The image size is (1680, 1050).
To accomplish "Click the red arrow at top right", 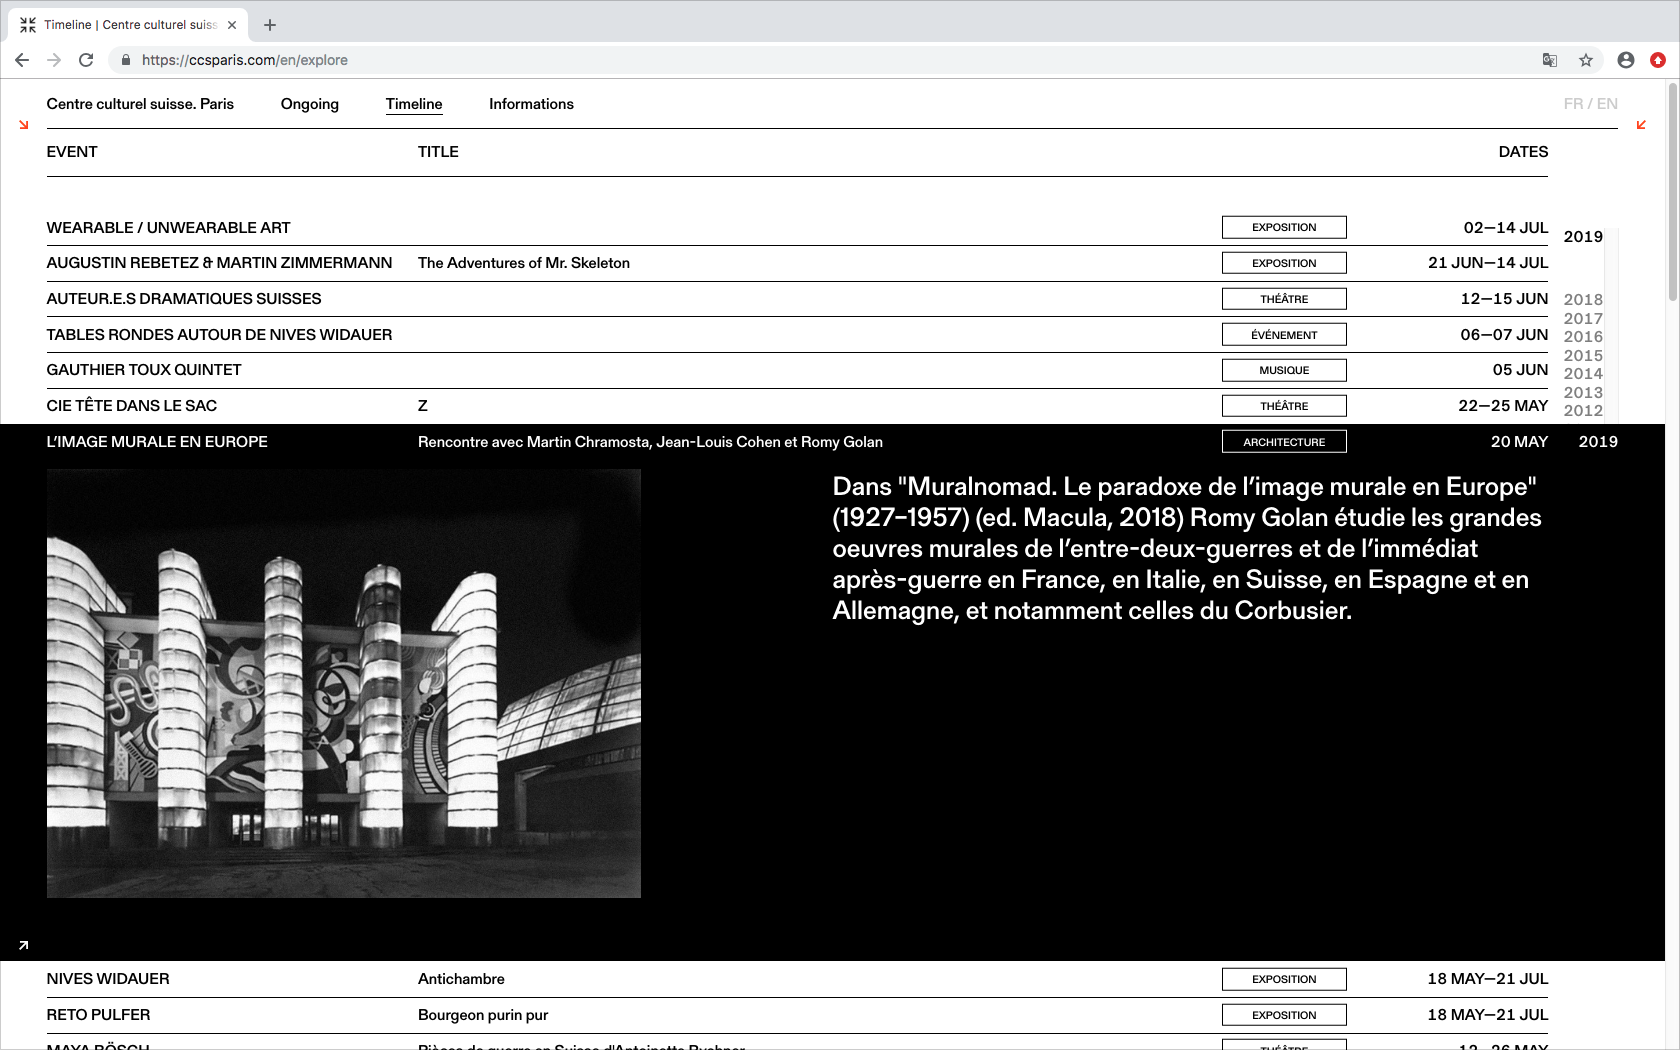I will click(1641, 125).
